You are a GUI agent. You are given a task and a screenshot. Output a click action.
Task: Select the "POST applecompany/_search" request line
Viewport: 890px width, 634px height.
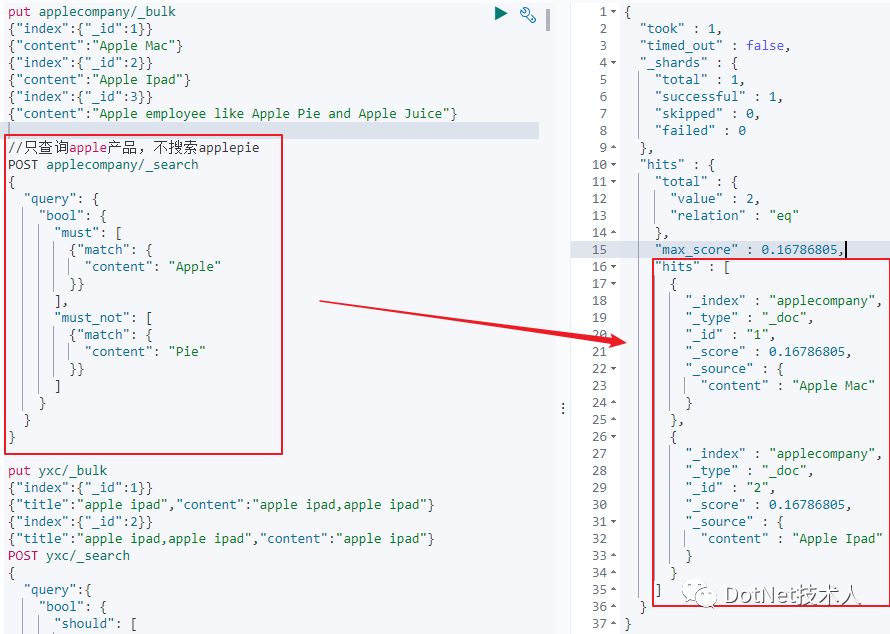point(103,165)
